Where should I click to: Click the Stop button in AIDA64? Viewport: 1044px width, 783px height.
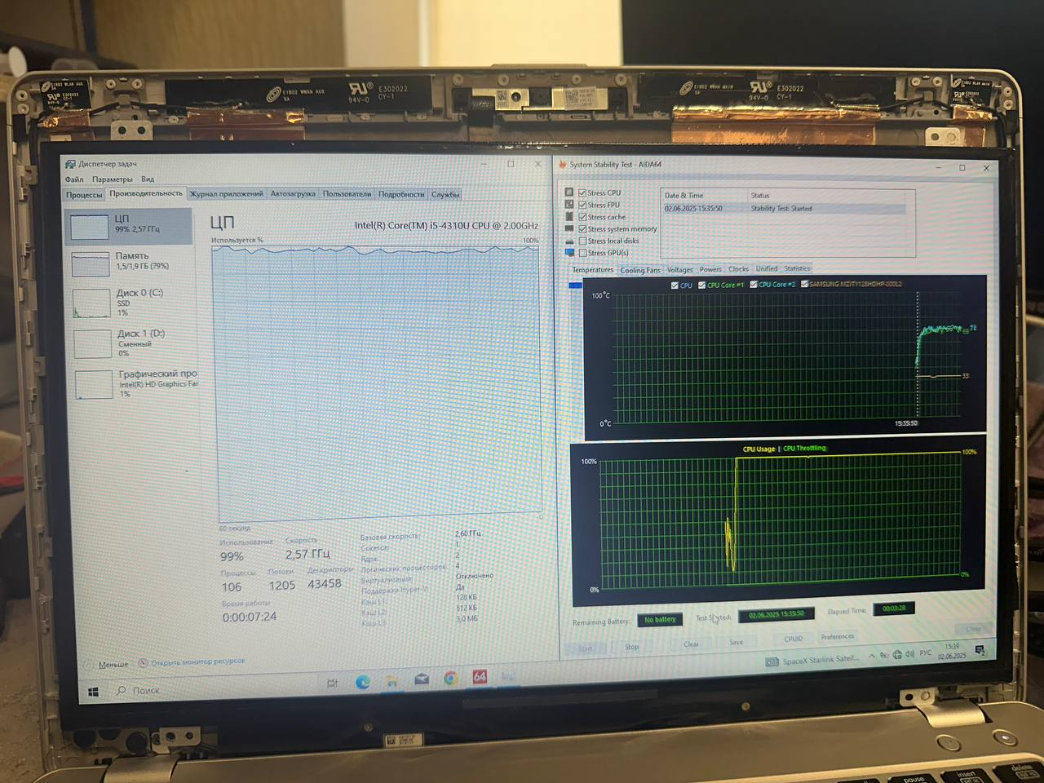[x=632, y=647]
